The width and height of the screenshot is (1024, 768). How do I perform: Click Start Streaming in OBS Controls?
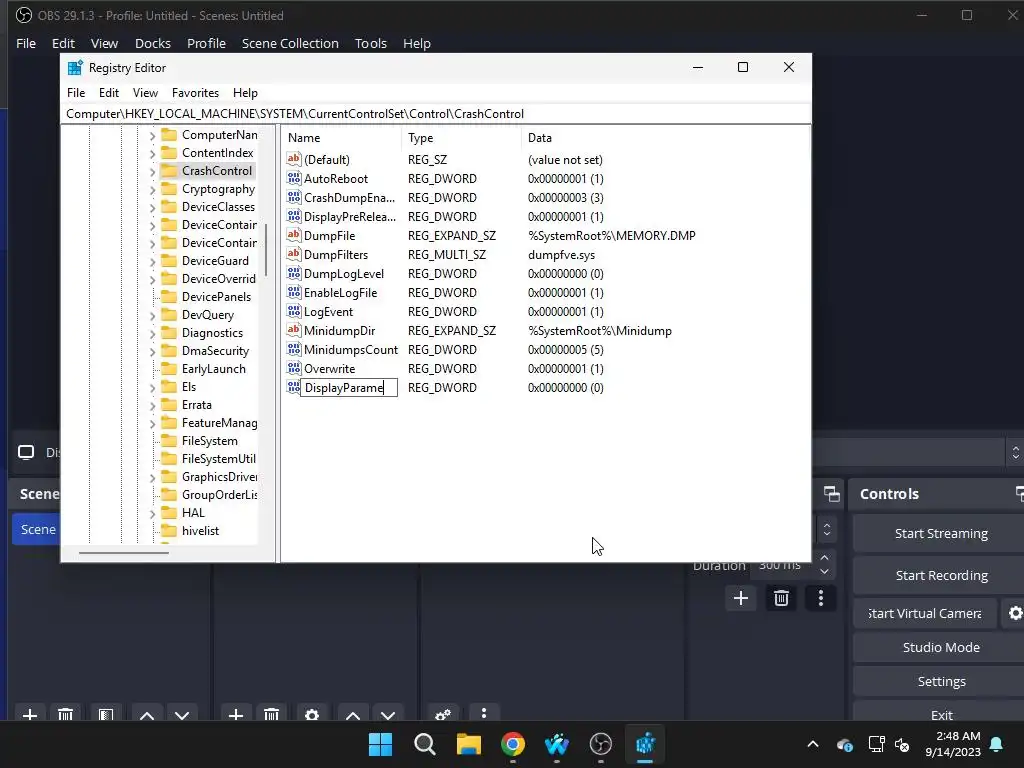click(x=941, y=534)
